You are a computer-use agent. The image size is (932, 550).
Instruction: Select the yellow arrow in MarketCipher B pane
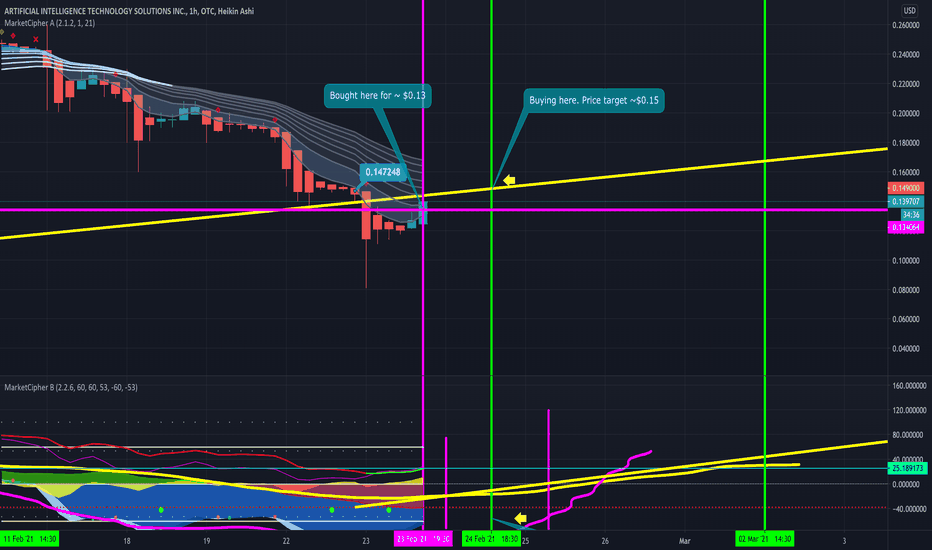[520, 518]
